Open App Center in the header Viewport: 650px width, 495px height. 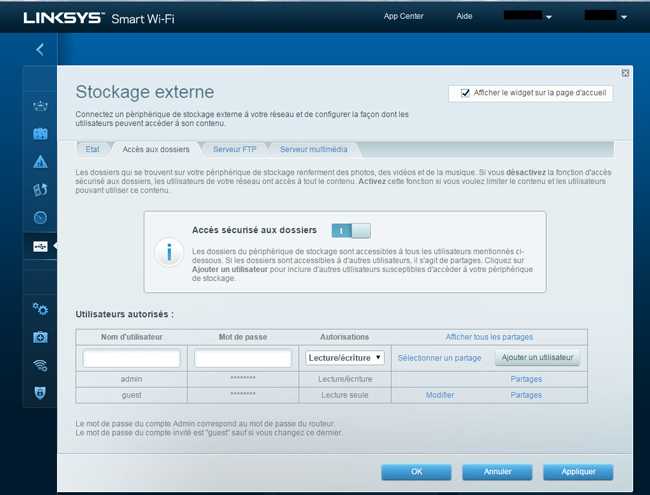click(x=403, y=16)
